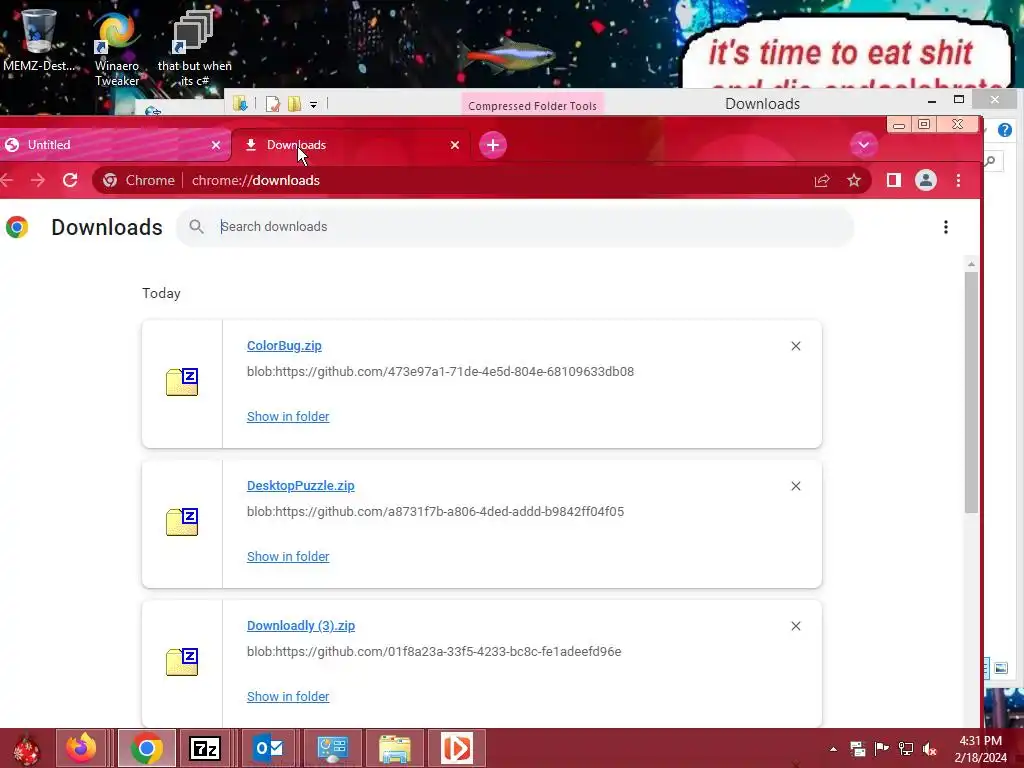1024x768 pixels.
Task: Open 7-Zip from the taskbar
Action: [205, 748]
